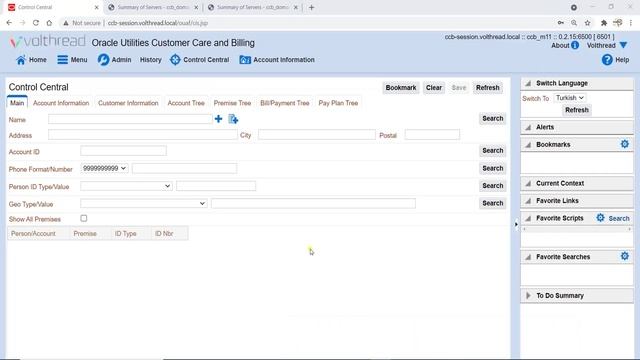Click the password key icon
The height and width of the screenshot is (360, 640).
[x=561, y=23]
